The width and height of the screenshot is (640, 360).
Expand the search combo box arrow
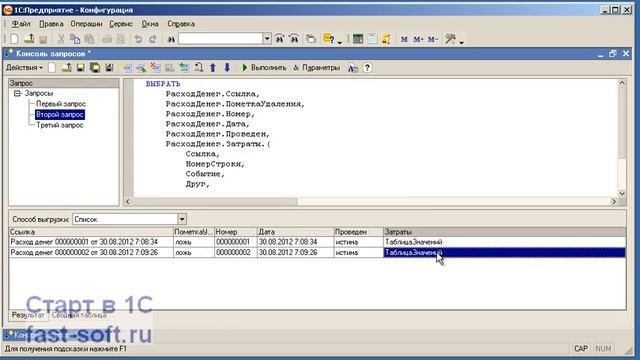click(x=267, y=39)
